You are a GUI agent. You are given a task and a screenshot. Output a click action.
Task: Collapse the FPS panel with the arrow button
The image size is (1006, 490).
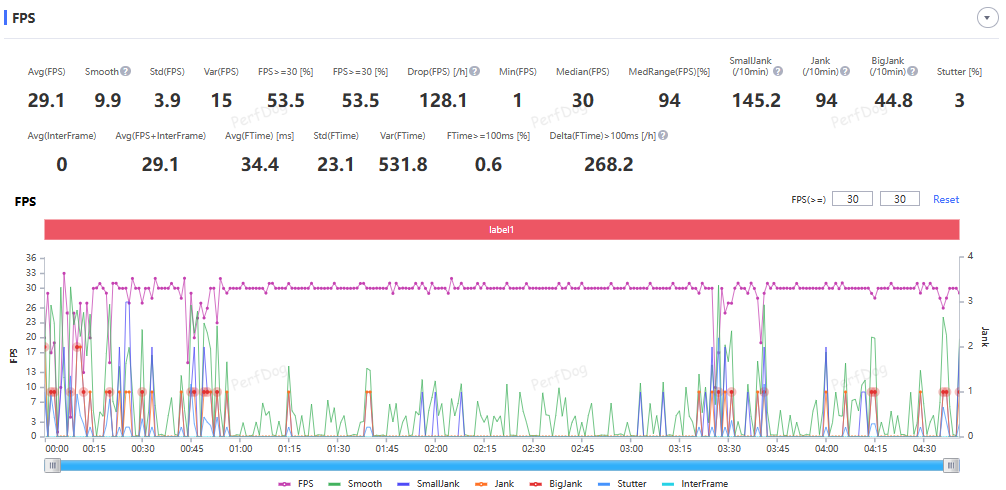[x=983, y=18]
